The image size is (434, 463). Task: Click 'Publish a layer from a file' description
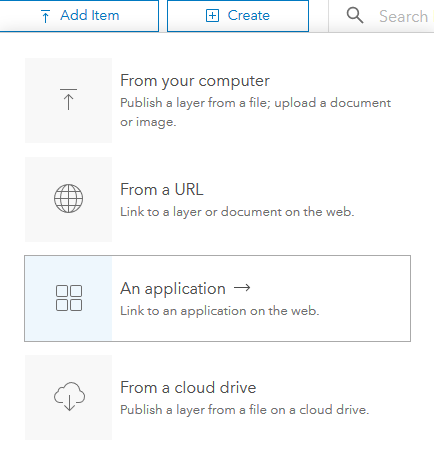[255, 112]
